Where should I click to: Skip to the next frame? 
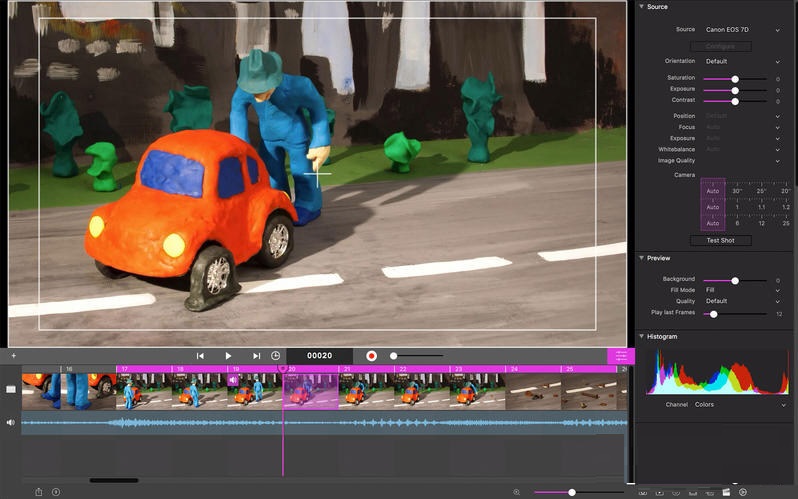point(256,355)
